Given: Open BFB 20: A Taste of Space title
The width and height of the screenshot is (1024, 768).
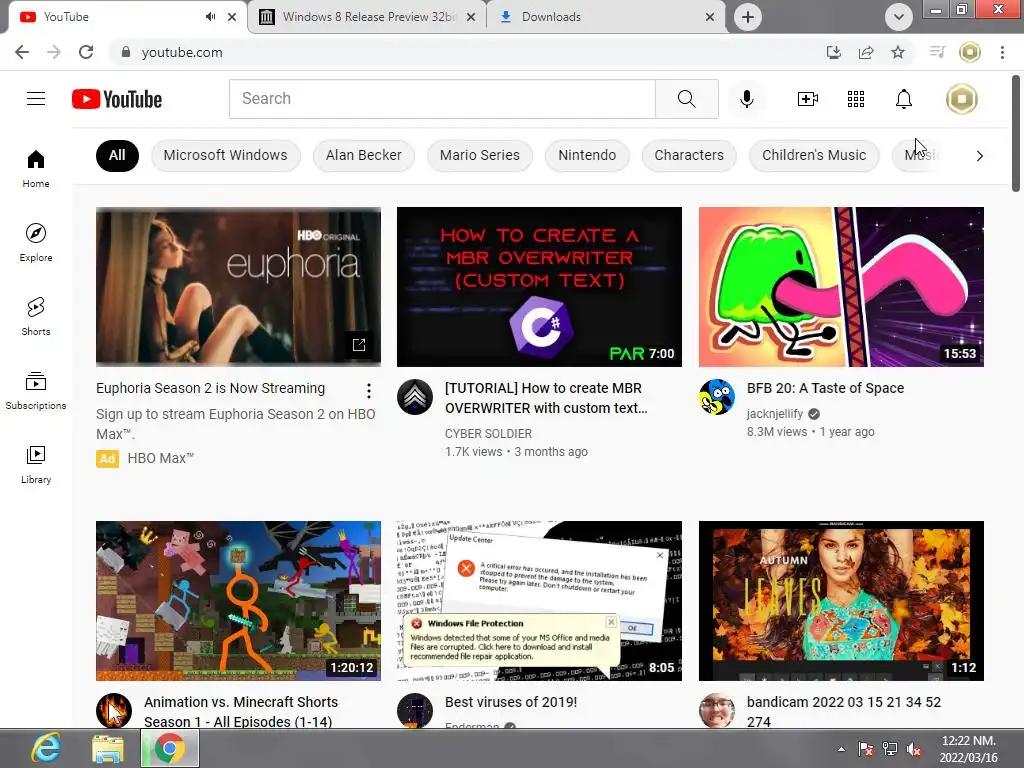Looking at the screenshot, I should pos(825,388).
